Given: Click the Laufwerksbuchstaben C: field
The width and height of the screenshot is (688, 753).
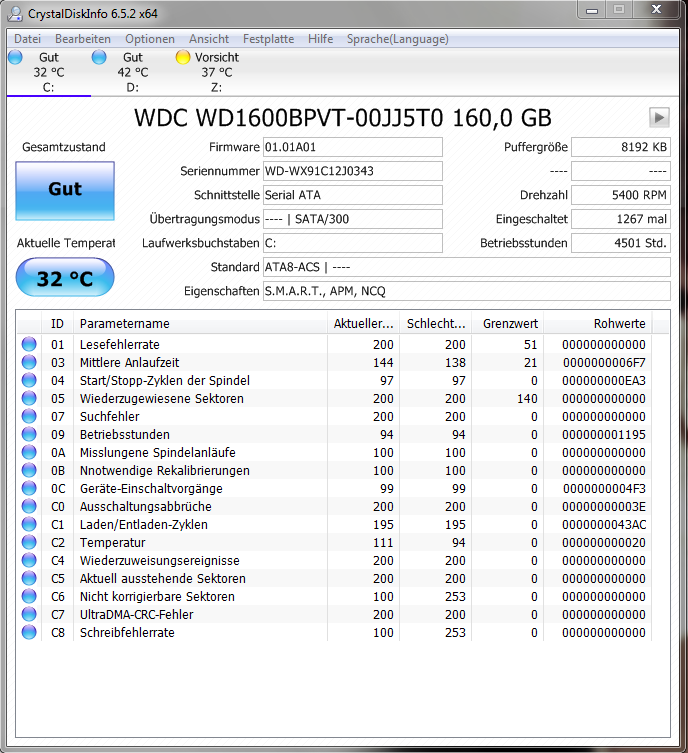Looking at the screenshot, I should (352, 243).
